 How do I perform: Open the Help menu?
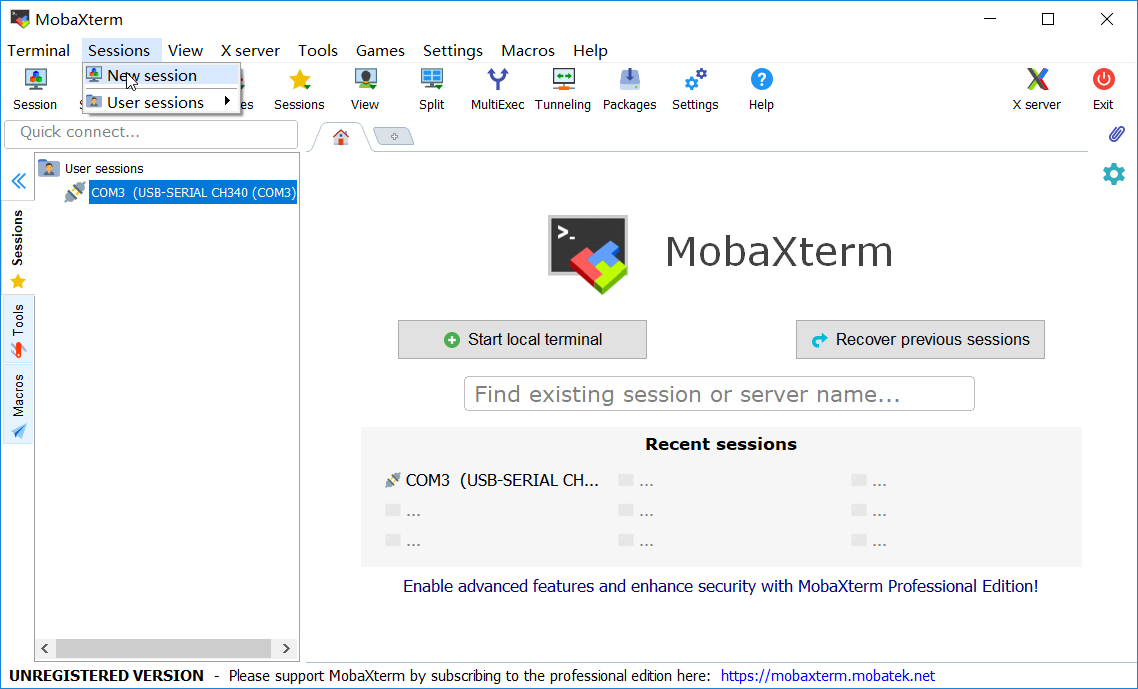click(590, 51)
